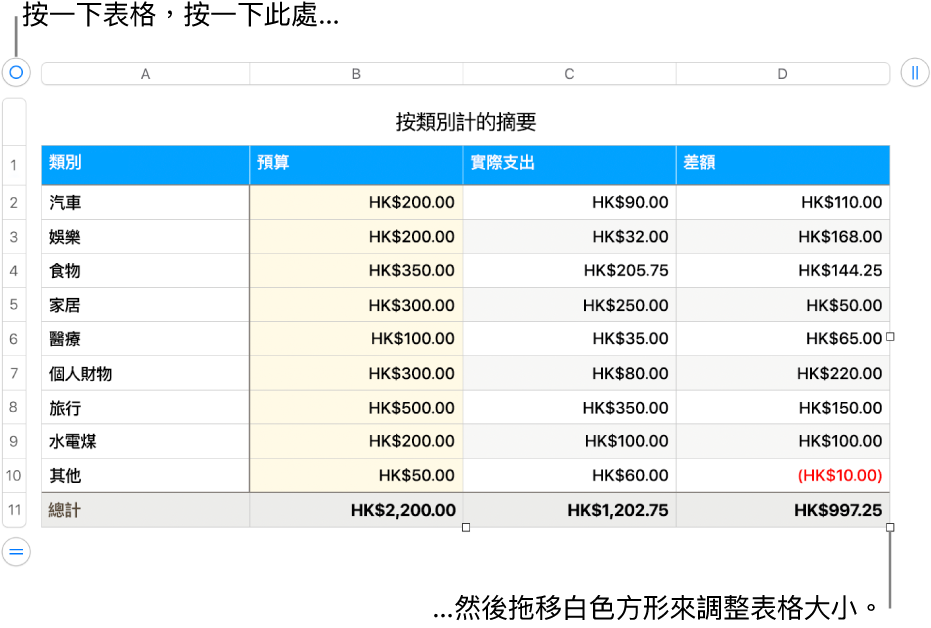Select row header 6

coord(14,339)
